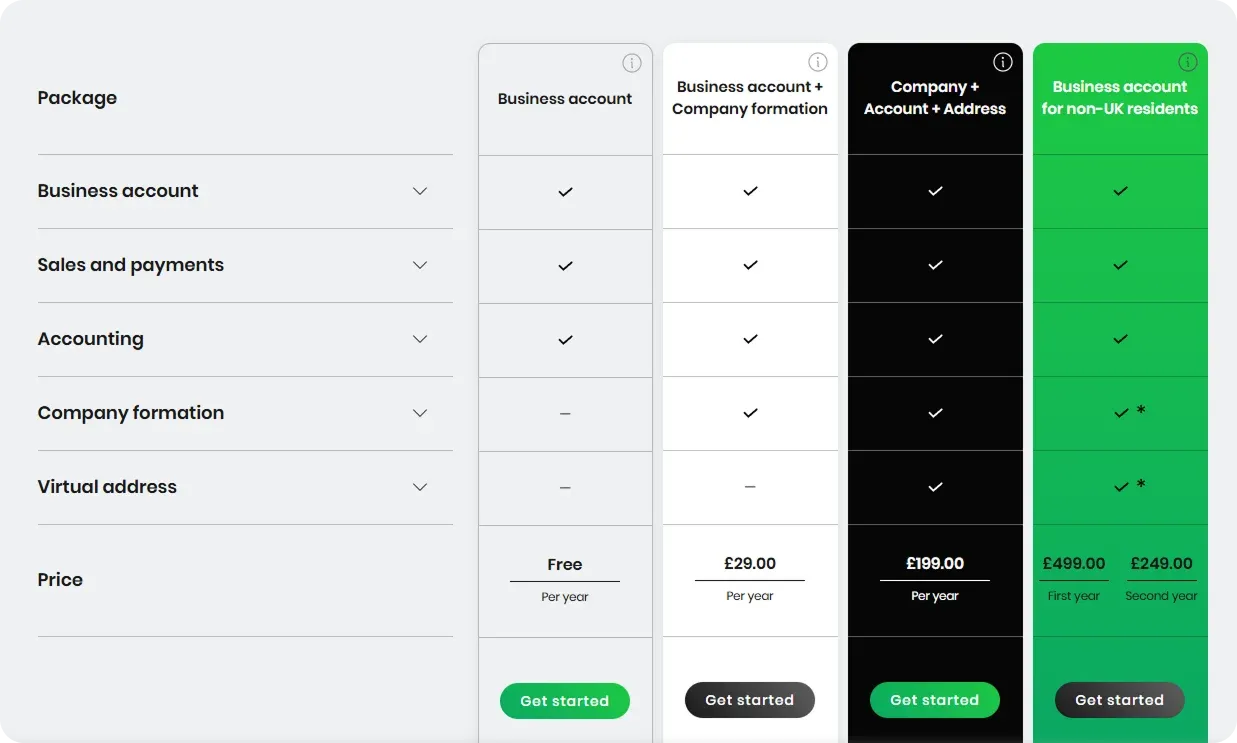Click Virtual address dash in Business account column

pos(565,488)
